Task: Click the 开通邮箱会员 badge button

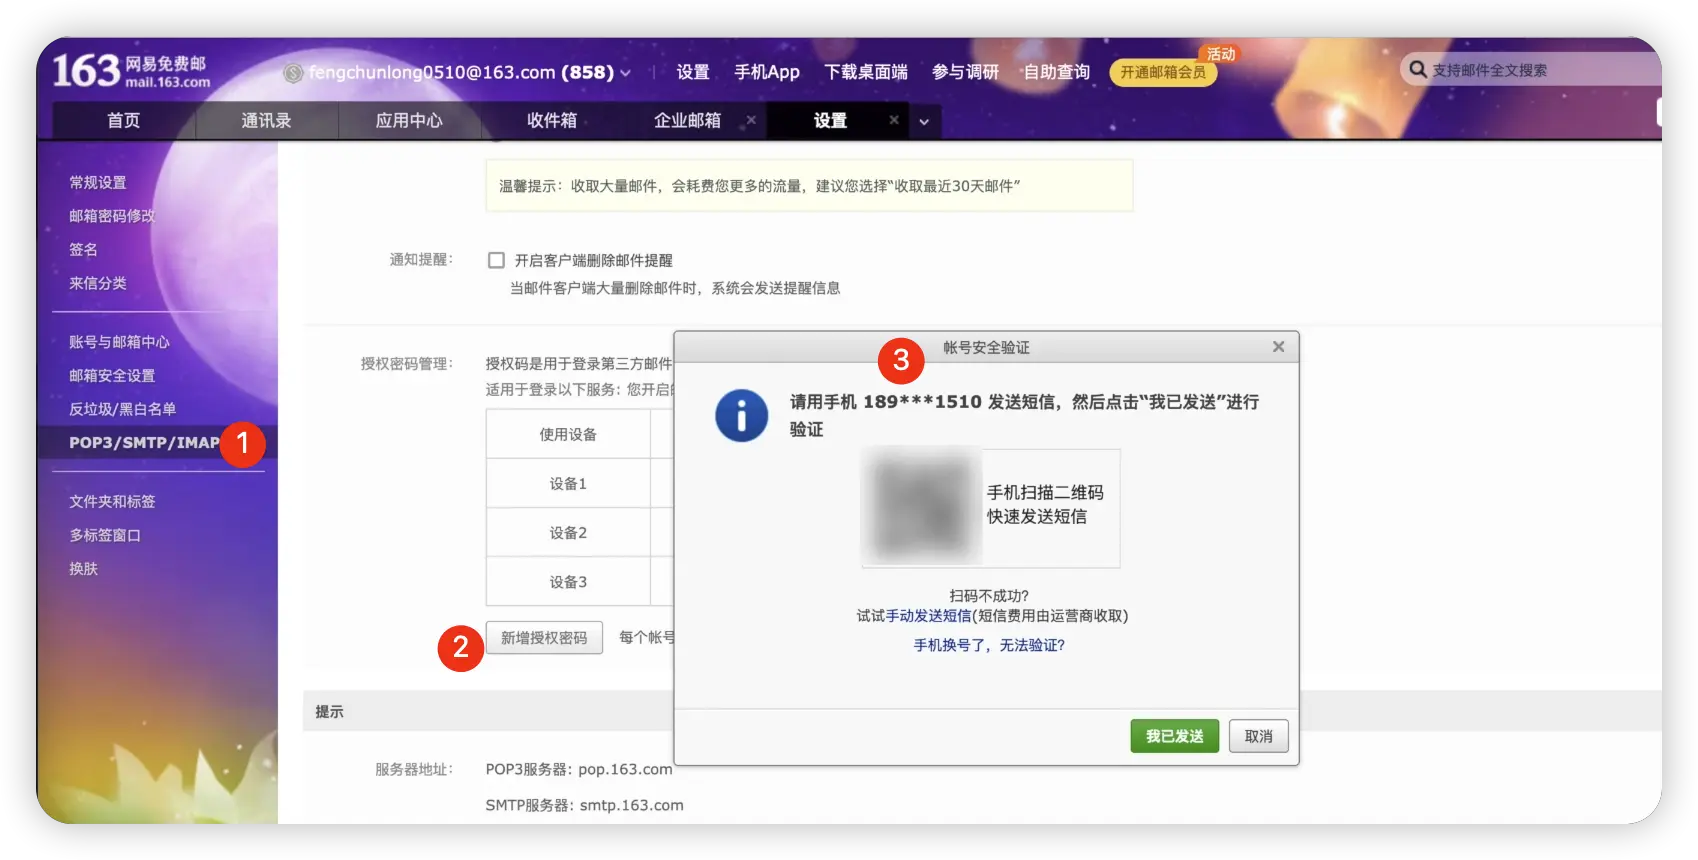Action: 1163,72
